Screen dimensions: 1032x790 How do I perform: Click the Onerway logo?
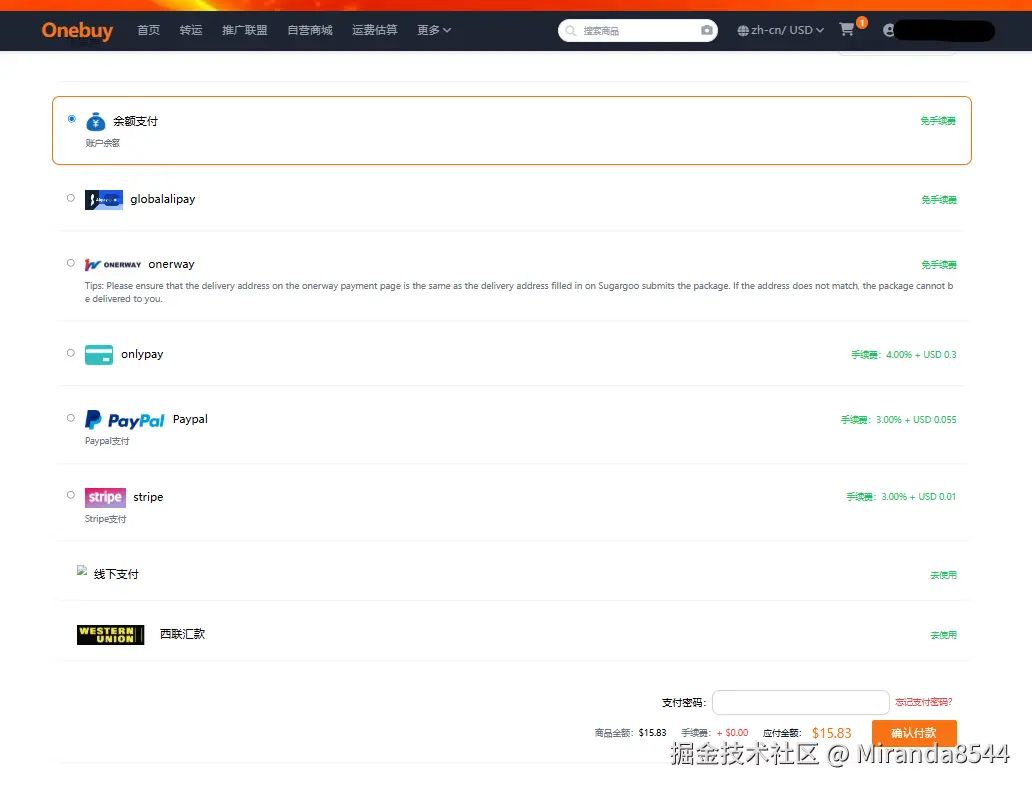[113, 265]
